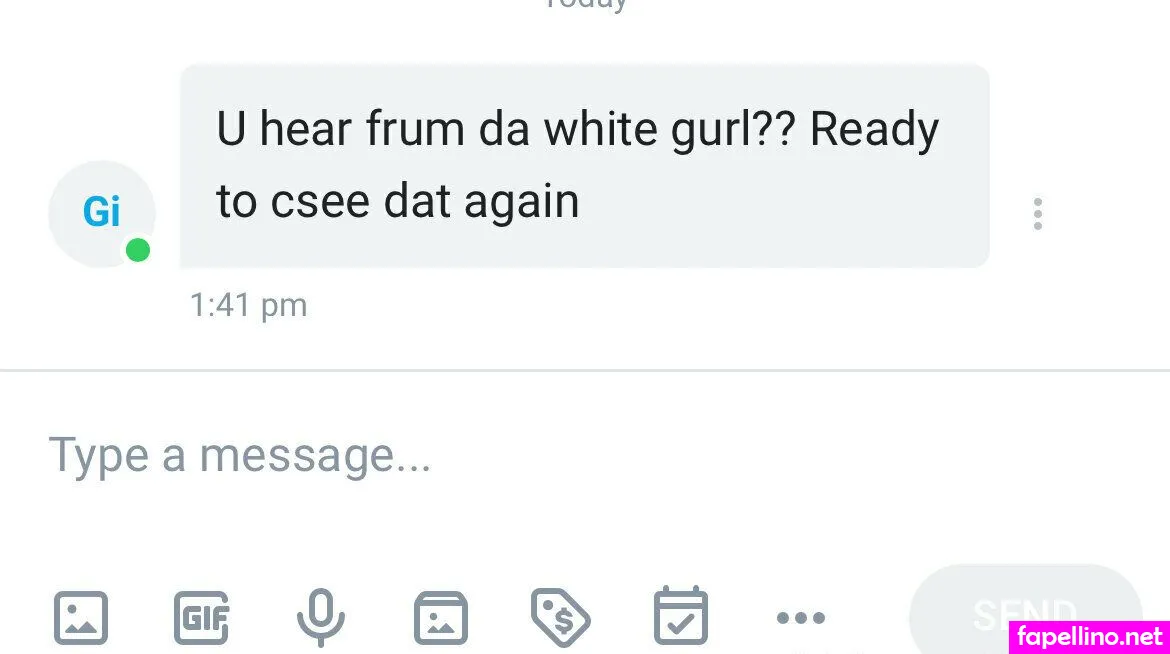
Task: Click the text 'U hear frum da white gurl??'
Action: click(x=506, y=129)
